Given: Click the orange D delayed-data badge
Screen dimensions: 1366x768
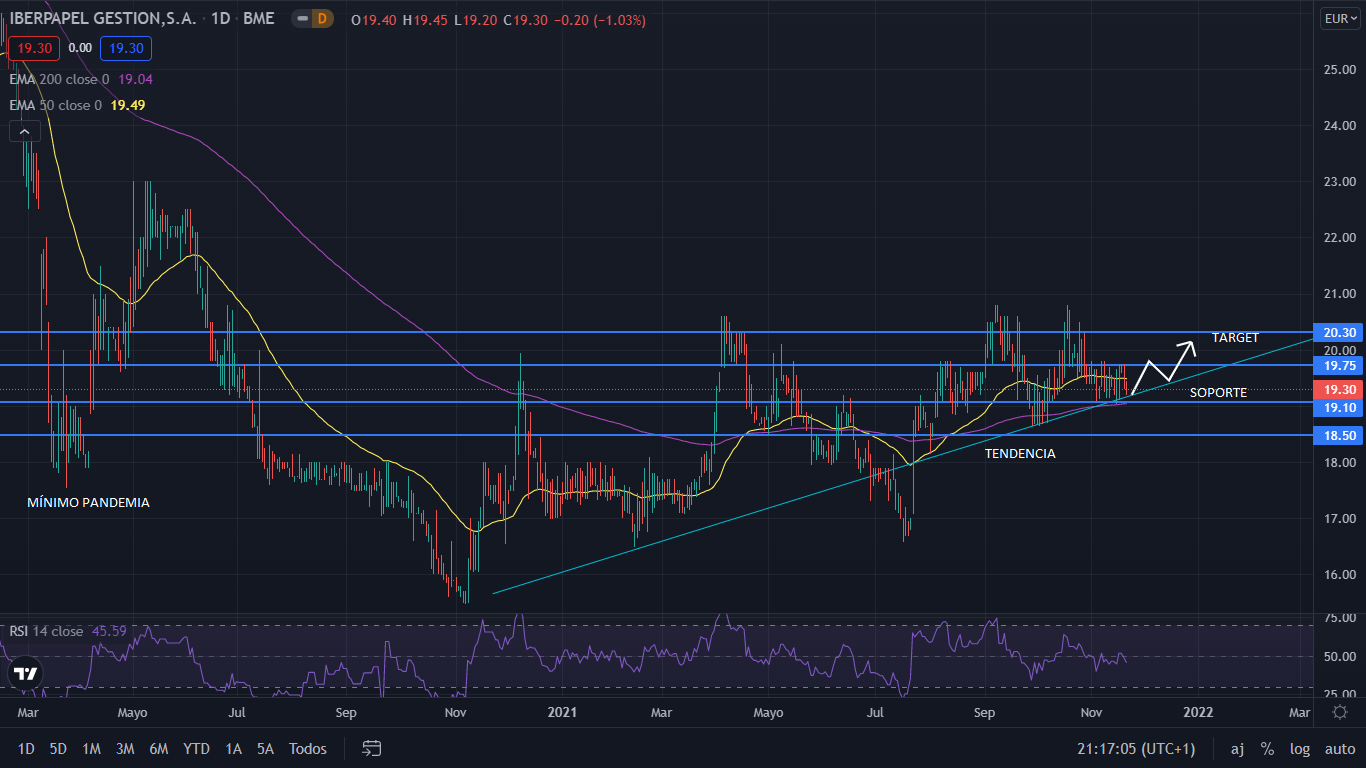Looking at the screenshot, I should coord(322,19).
